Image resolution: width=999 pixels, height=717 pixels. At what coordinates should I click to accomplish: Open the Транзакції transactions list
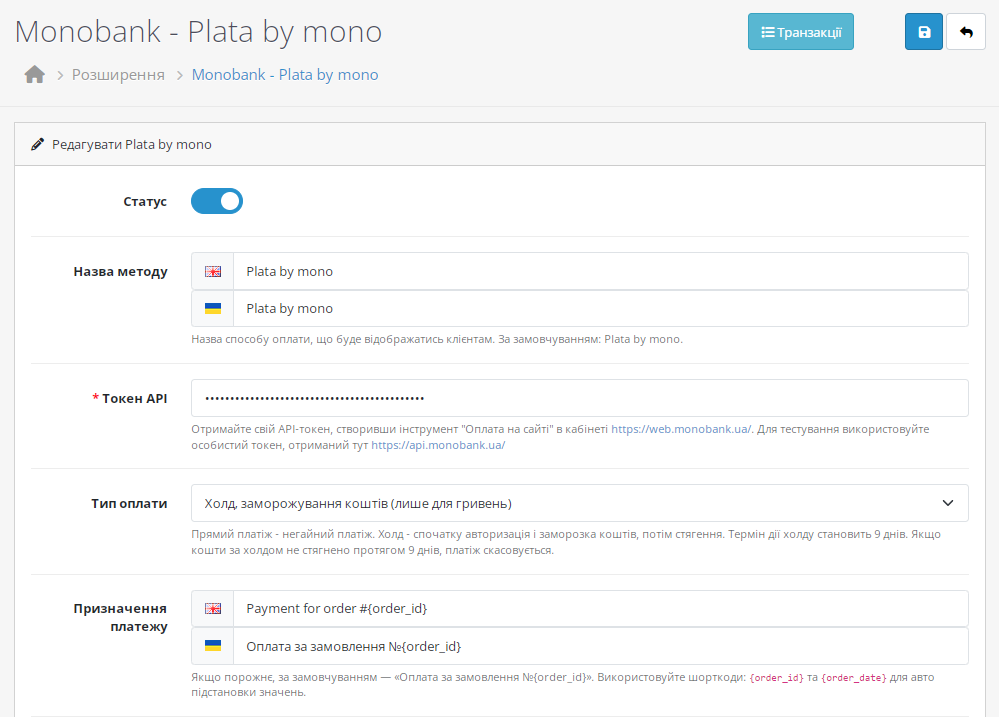click(801, 32)
